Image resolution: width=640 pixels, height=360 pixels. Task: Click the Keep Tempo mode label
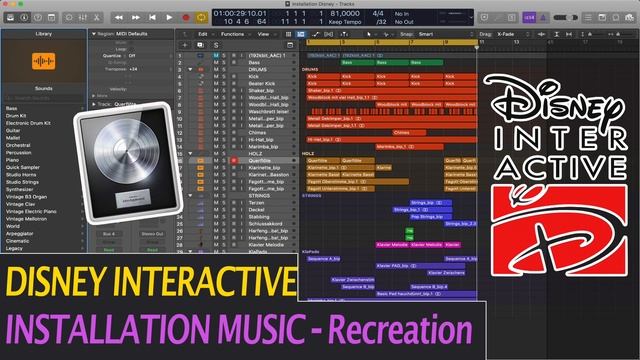345,22
